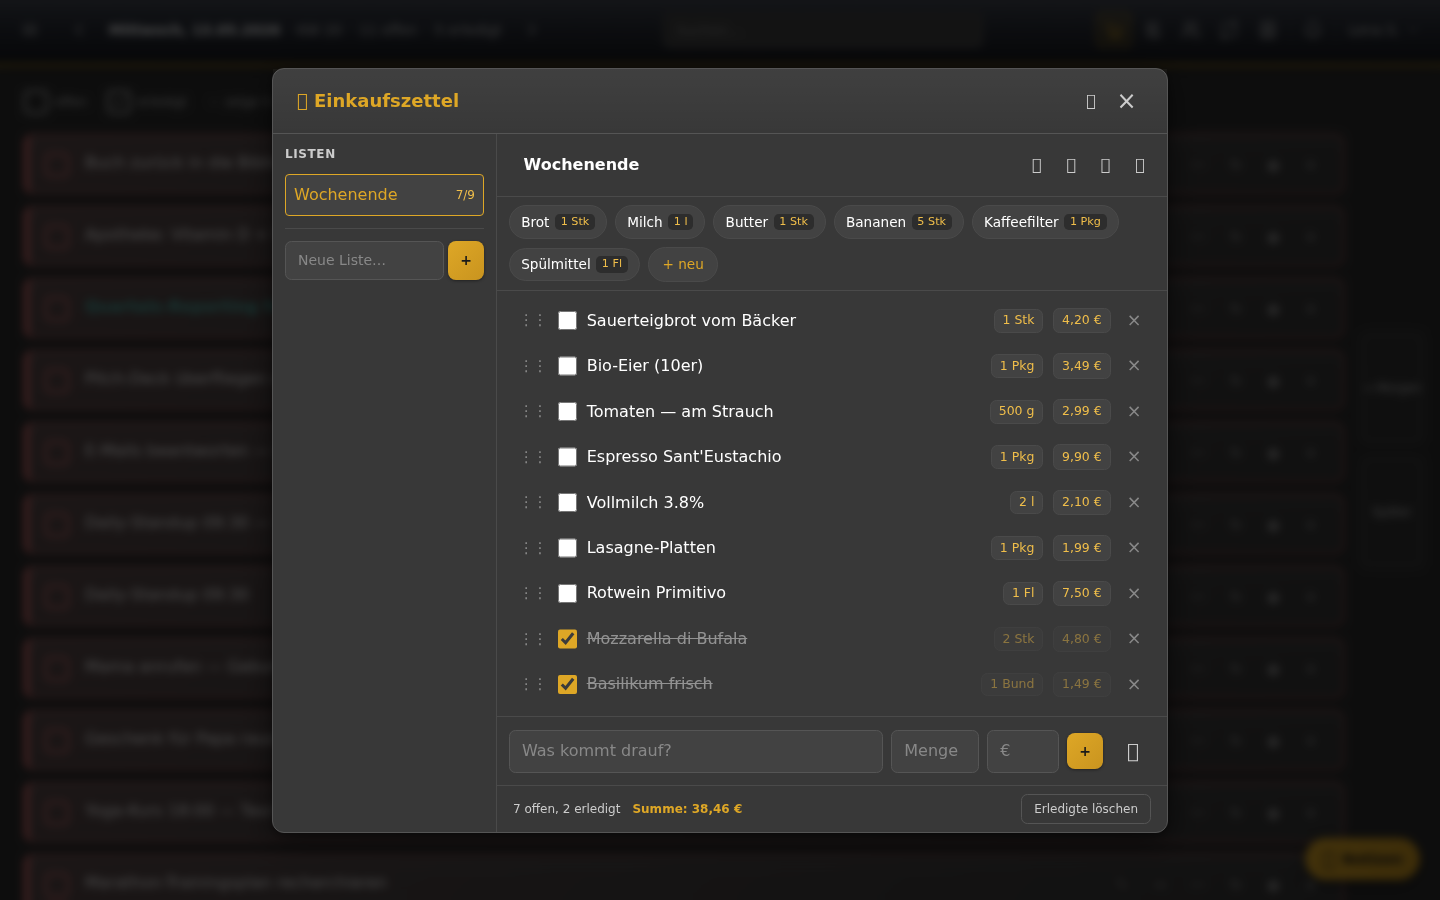Click the 1 Fl quantity of Rotwein Primitivo

(x=1023, y=593)
